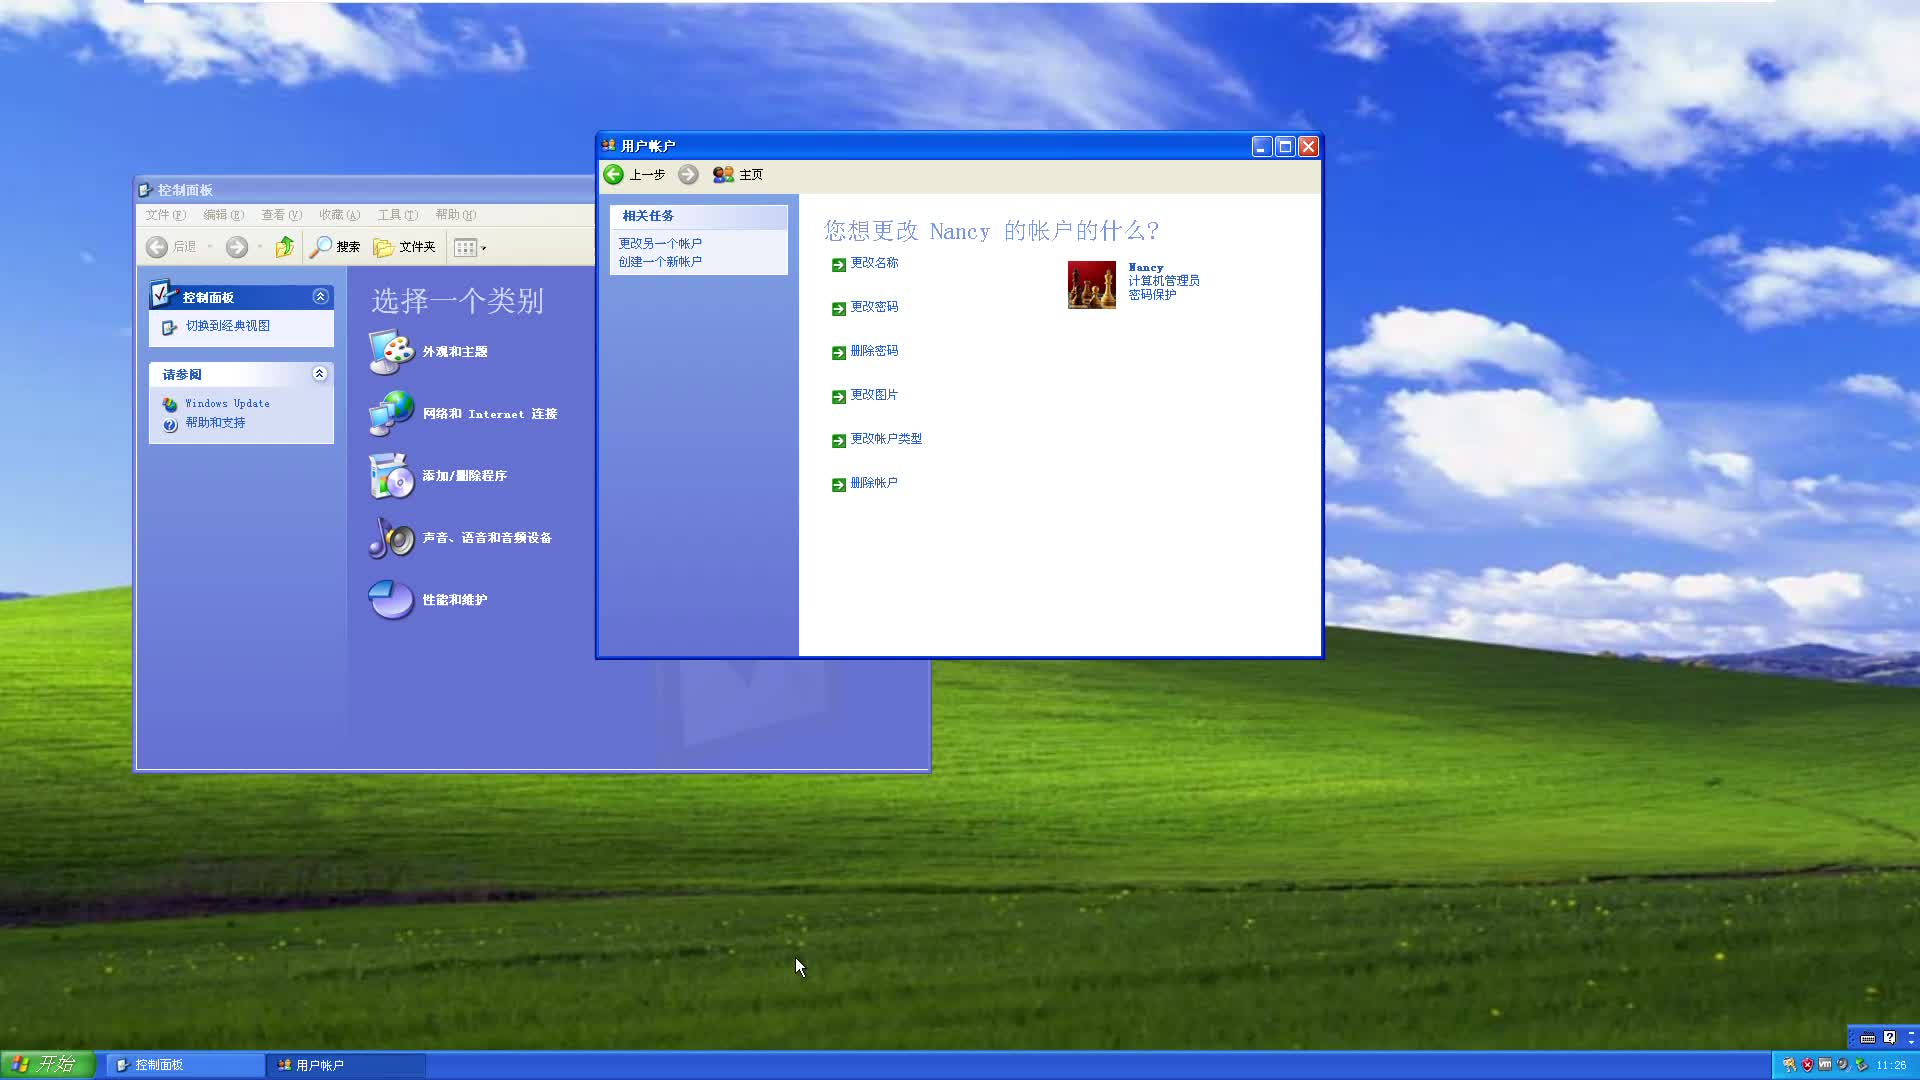
Task: Open the Sounds and Audio Devices speaker icon
Action: pos(391,538)
